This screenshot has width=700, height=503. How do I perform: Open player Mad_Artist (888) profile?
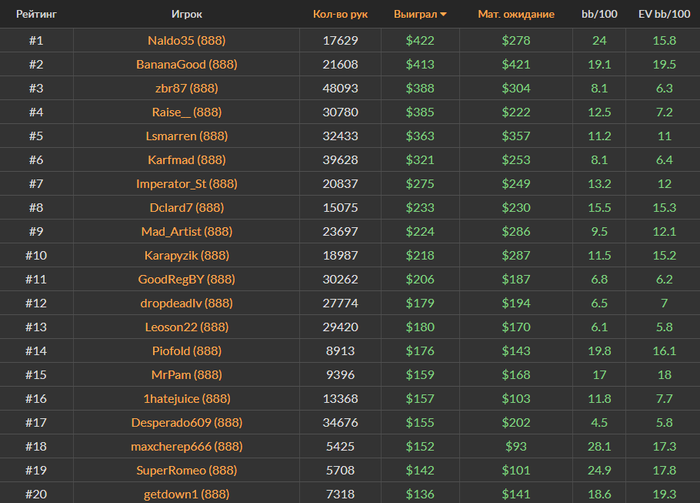[x=187, y=232]
